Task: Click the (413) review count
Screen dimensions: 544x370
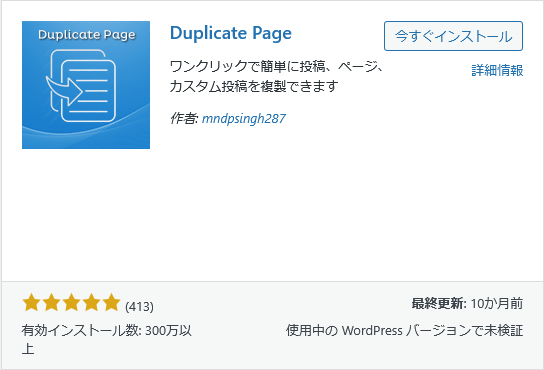Action: (139, 306)
